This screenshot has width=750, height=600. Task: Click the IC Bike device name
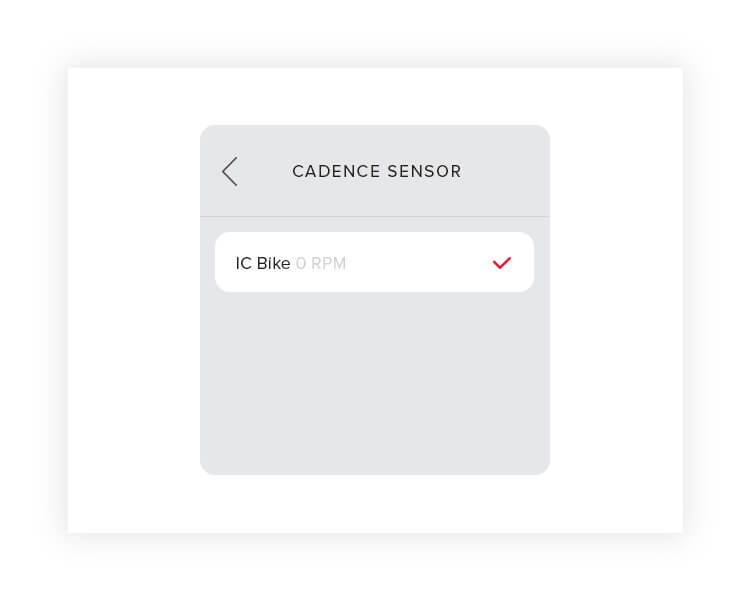(262, 264)
